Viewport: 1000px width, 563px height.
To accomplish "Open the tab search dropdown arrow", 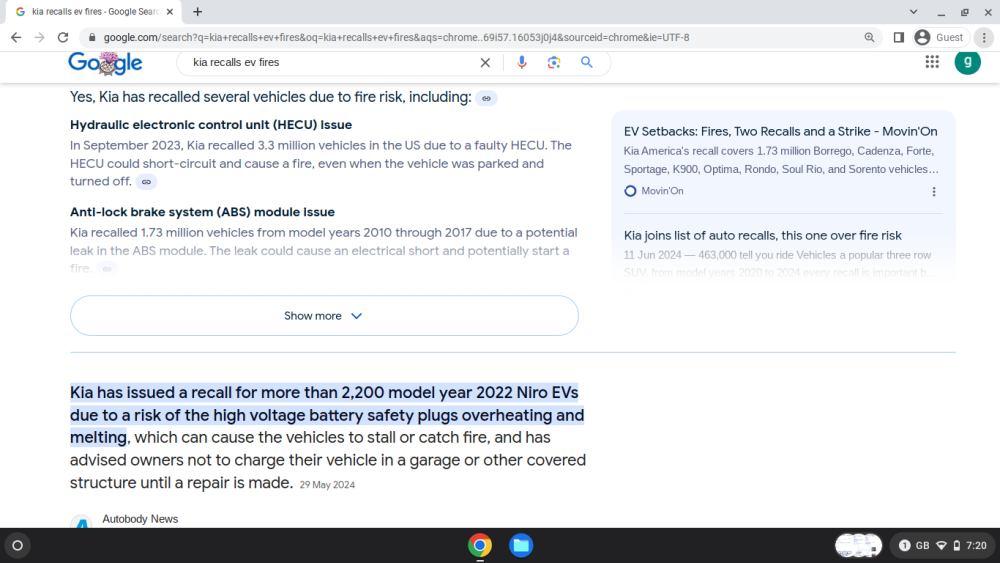I will [x=913, y=11].
